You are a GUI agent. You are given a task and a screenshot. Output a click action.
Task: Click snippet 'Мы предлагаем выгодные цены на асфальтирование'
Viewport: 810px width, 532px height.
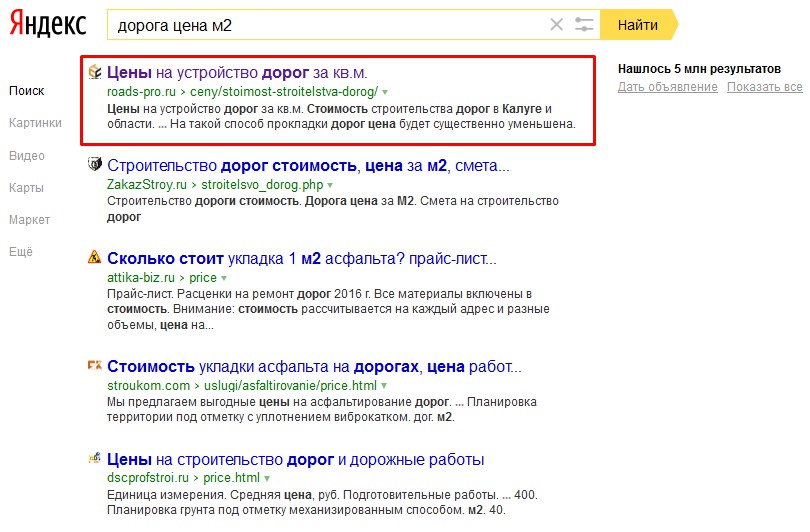click(x=260, y=402)
